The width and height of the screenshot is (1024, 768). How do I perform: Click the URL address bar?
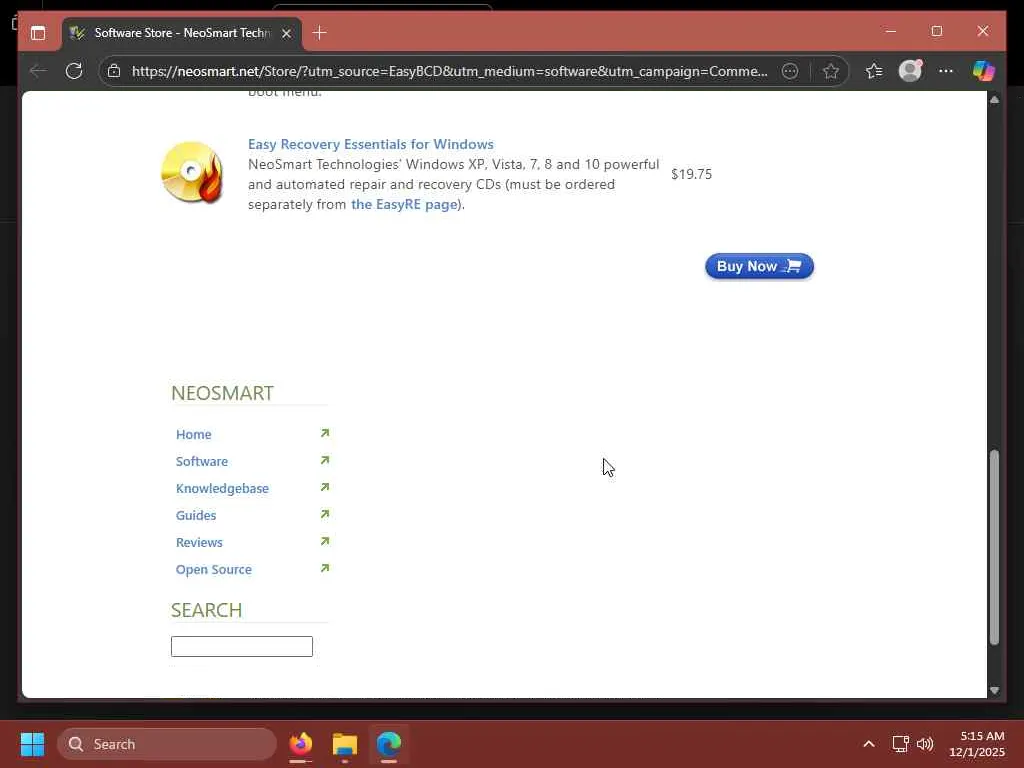[449, 71]
